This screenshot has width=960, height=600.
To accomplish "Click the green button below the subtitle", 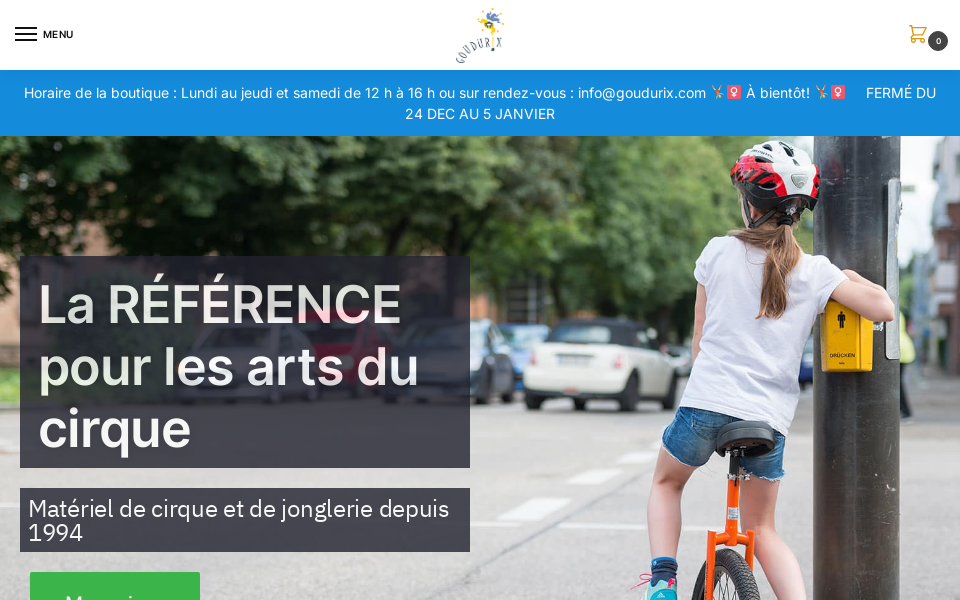I will coord(115,586).
